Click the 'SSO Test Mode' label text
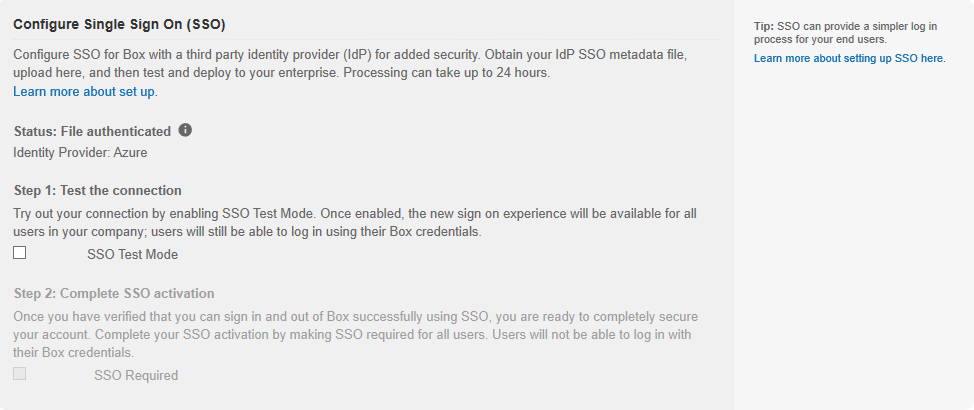Viewport: 974px width, 410px height. pyautogui.click(x=132, y=254)
